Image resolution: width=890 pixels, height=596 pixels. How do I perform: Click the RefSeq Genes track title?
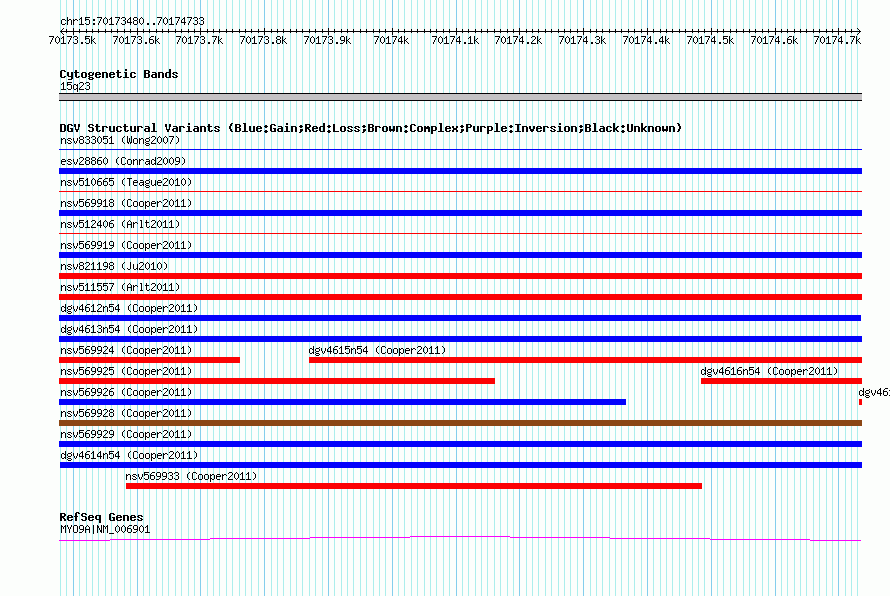click(102, 517)
